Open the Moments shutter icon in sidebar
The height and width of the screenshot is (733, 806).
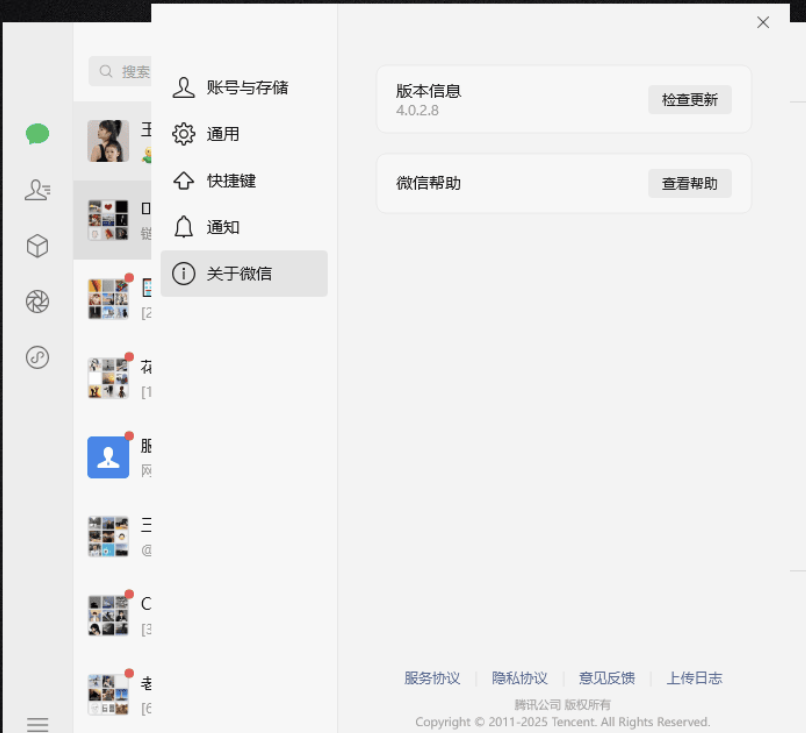click(38, 302)
